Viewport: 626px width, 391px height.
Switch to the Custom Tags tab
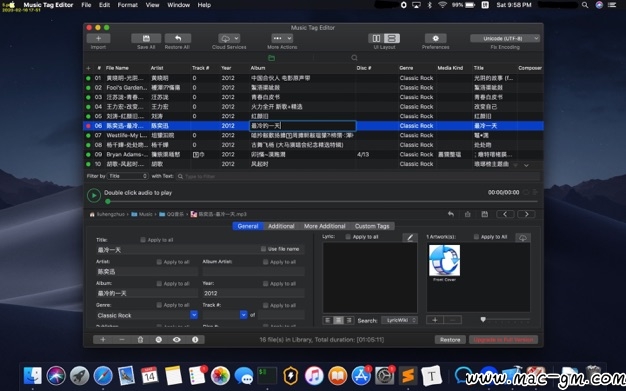tap(372, 226)
